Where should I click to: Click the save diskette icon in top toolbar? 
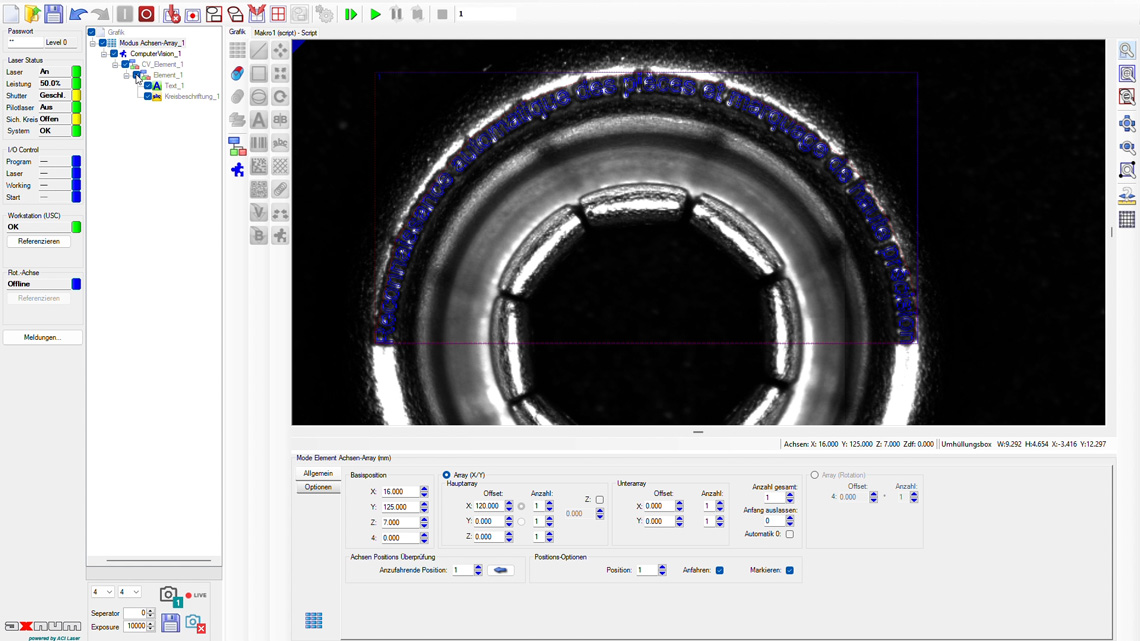coord(54,14)
